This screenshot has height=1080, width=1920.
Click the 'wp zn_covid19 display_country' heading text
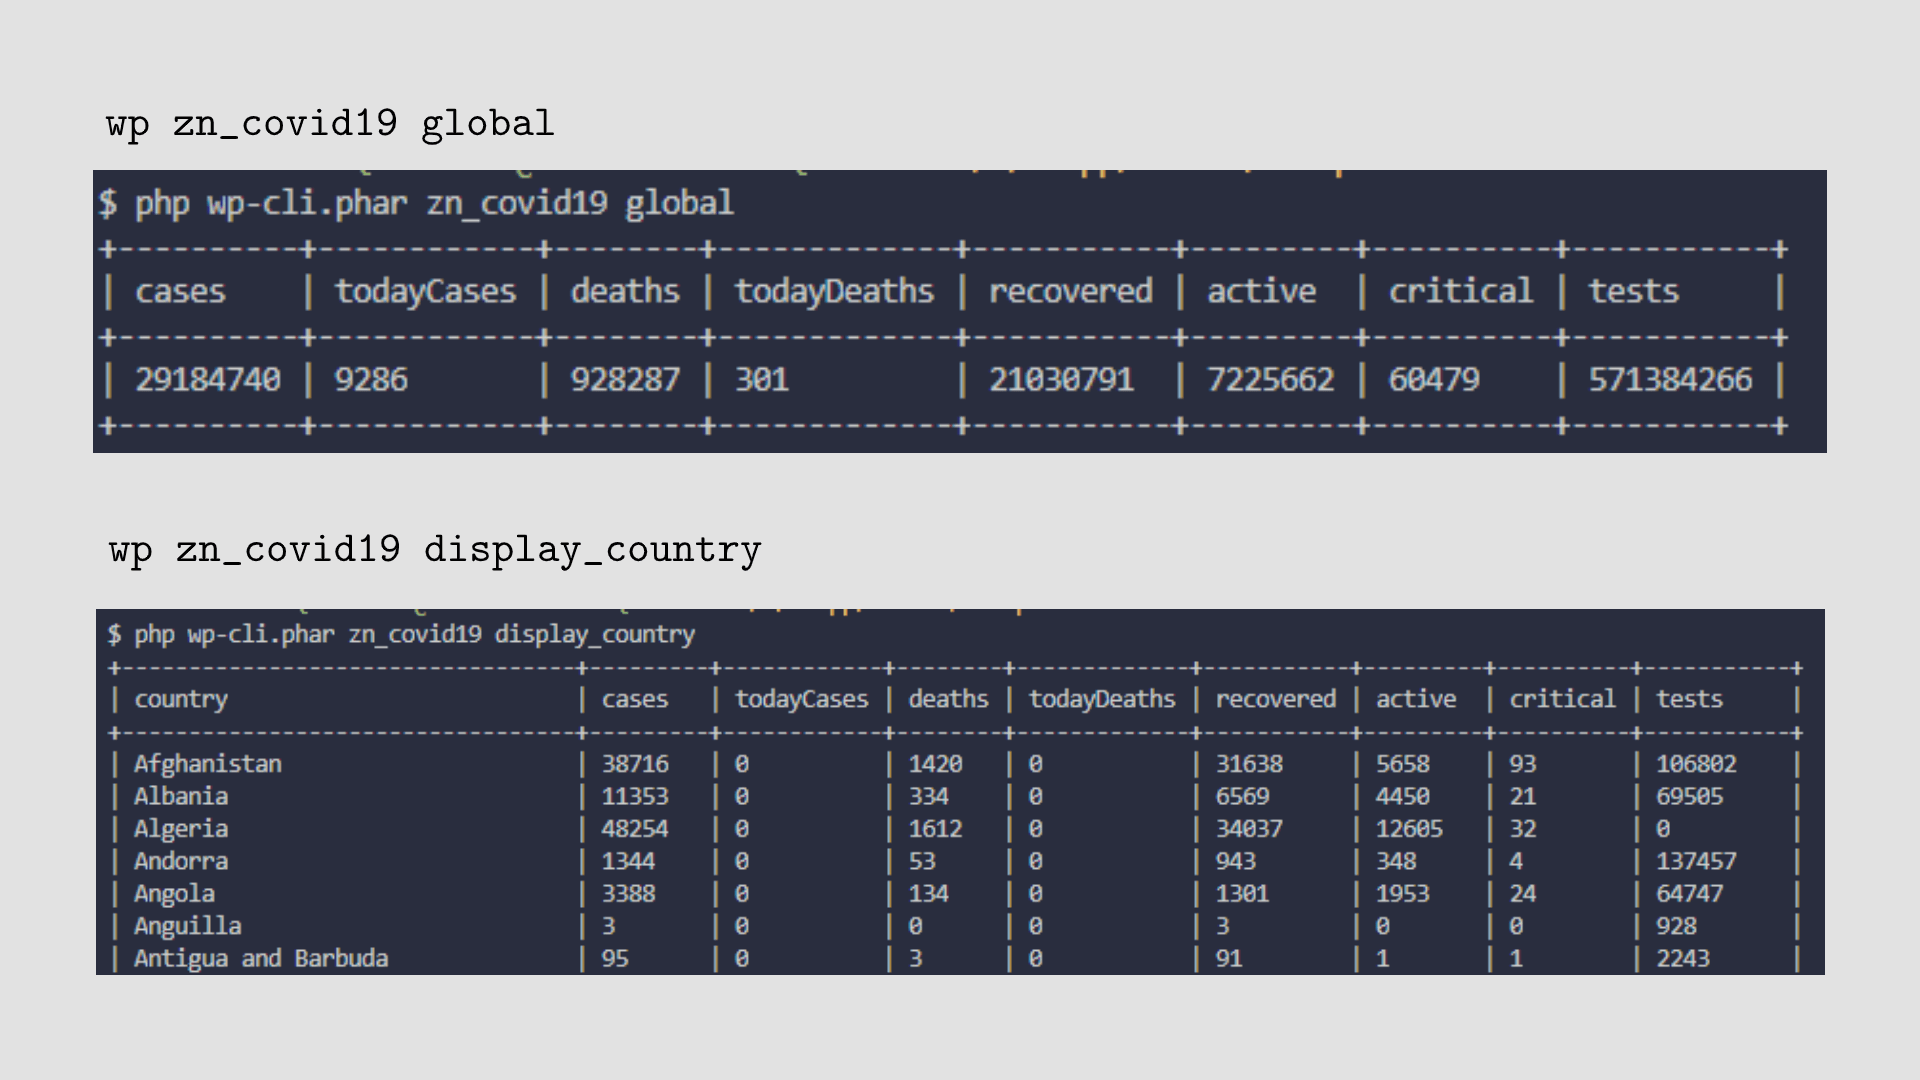tap(435, 550)
